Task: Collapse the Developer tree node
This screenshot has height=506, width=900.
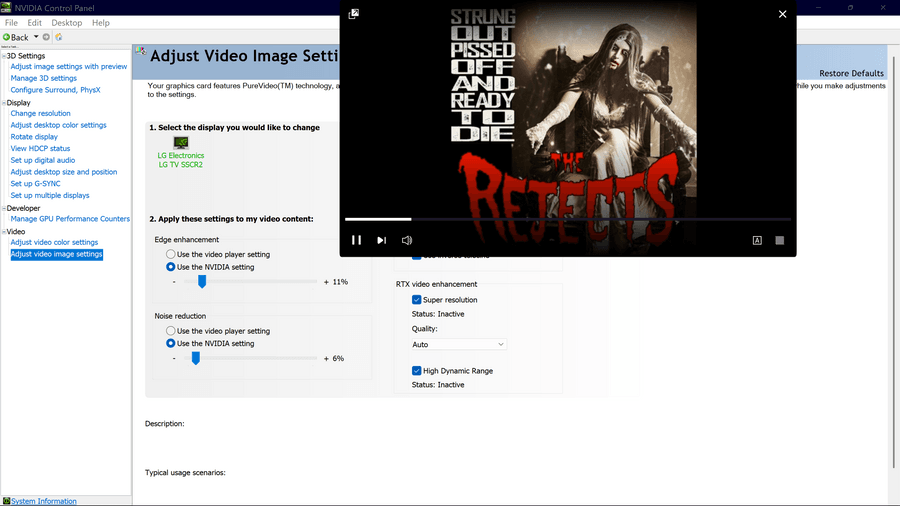Action: point(3,209)
